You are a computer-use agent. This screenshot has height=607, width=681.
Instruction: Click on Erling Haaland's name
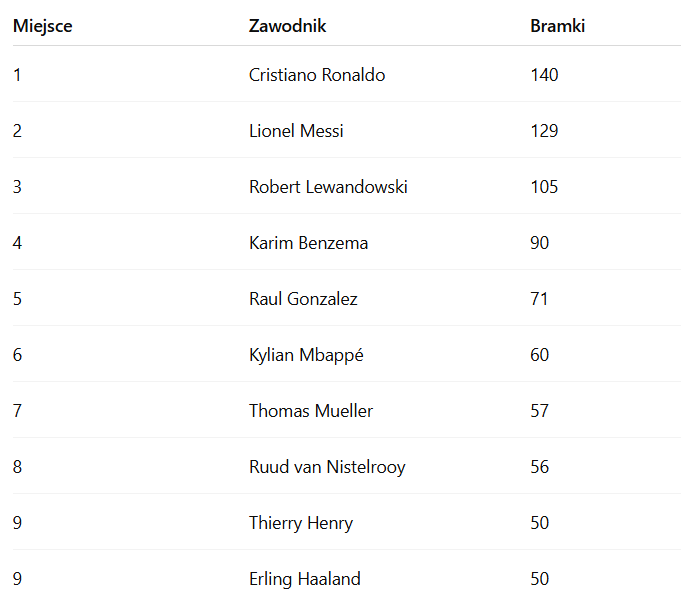pyautogui.click(x=304, y=579)
